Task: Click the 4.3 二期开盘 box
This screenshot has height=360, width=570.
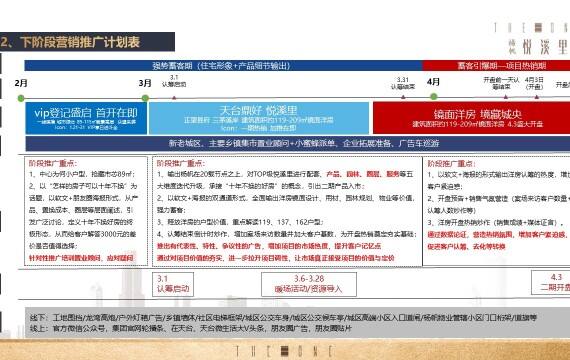Action: click(551, 282)
